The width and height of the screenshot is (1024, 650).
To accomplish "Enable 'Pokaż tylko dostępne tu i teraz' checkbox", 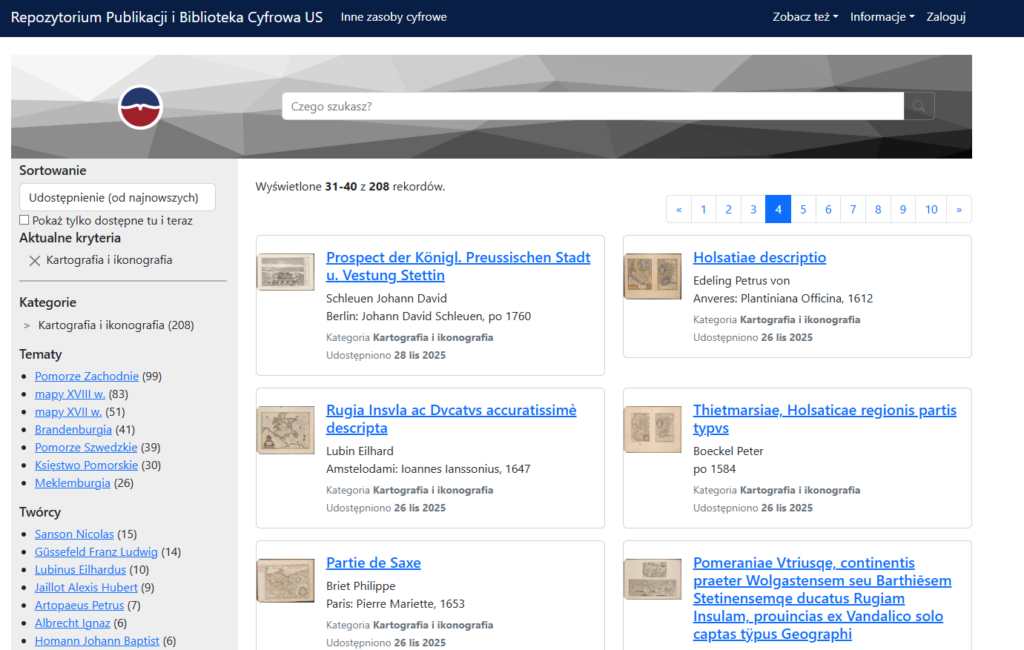I will (x=24, y=220).
